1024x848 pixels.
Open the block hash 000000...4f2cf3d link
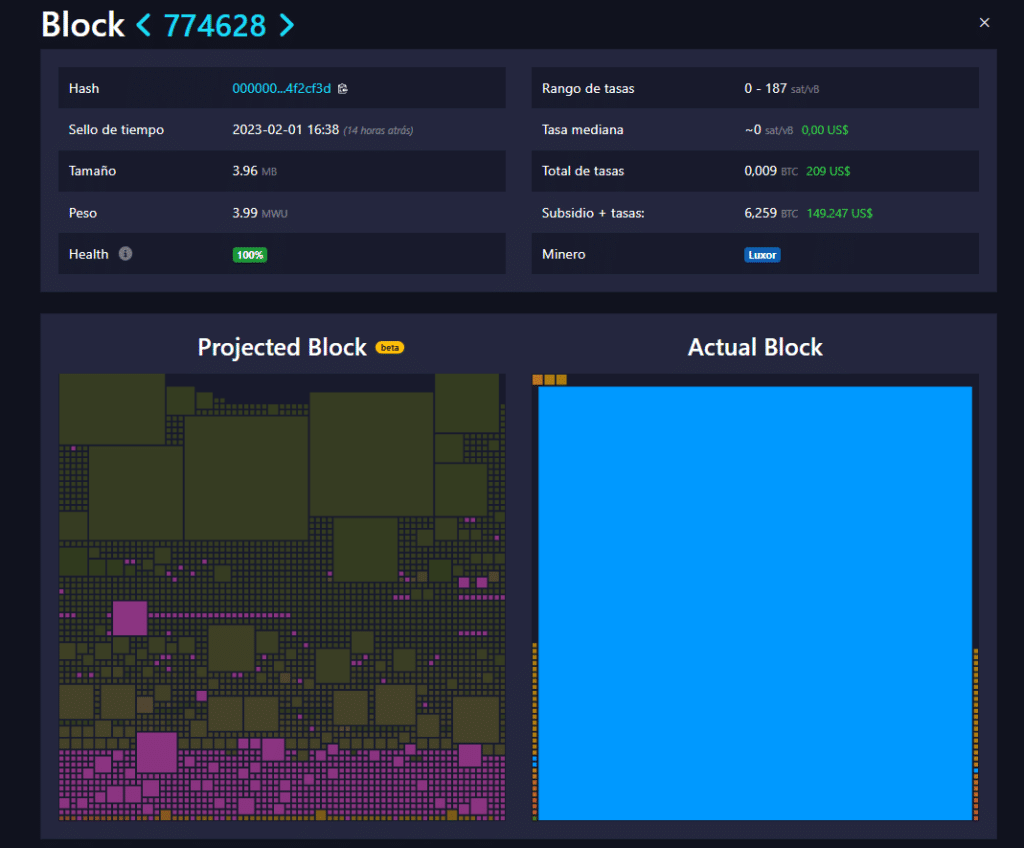(281, 88)
